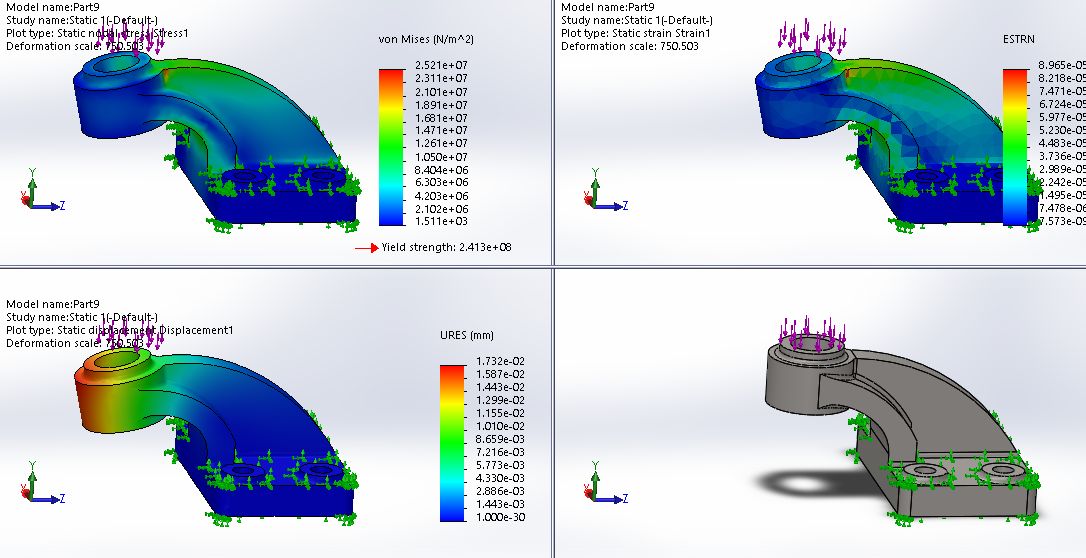The image size is (1086, 558).
Task: Click the coordinate triad in the strain plot viewport
Action: pos(606,190)
